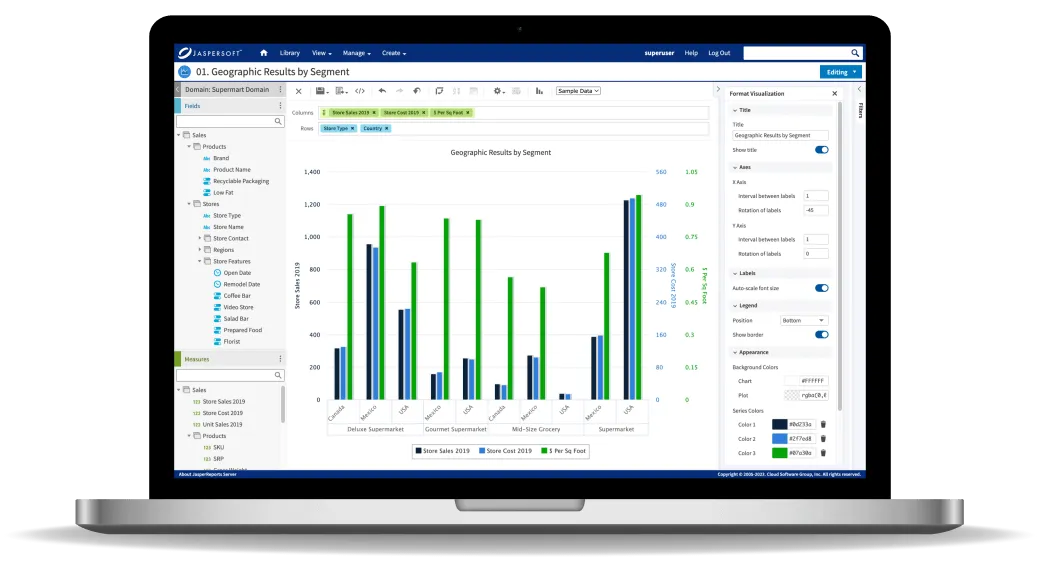Open the Manage menu
The height and width of the screenshot is (573, 1040).
pyautogui.click(x=356, y=53)
